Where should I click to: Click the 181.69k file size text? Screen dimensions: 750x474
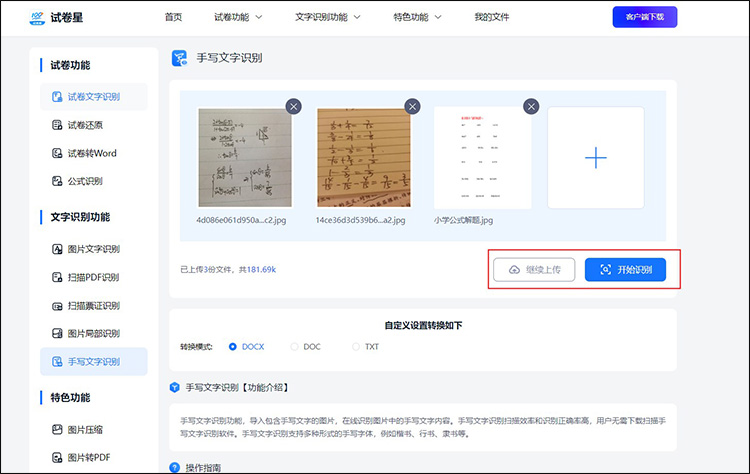pos(261,270)
